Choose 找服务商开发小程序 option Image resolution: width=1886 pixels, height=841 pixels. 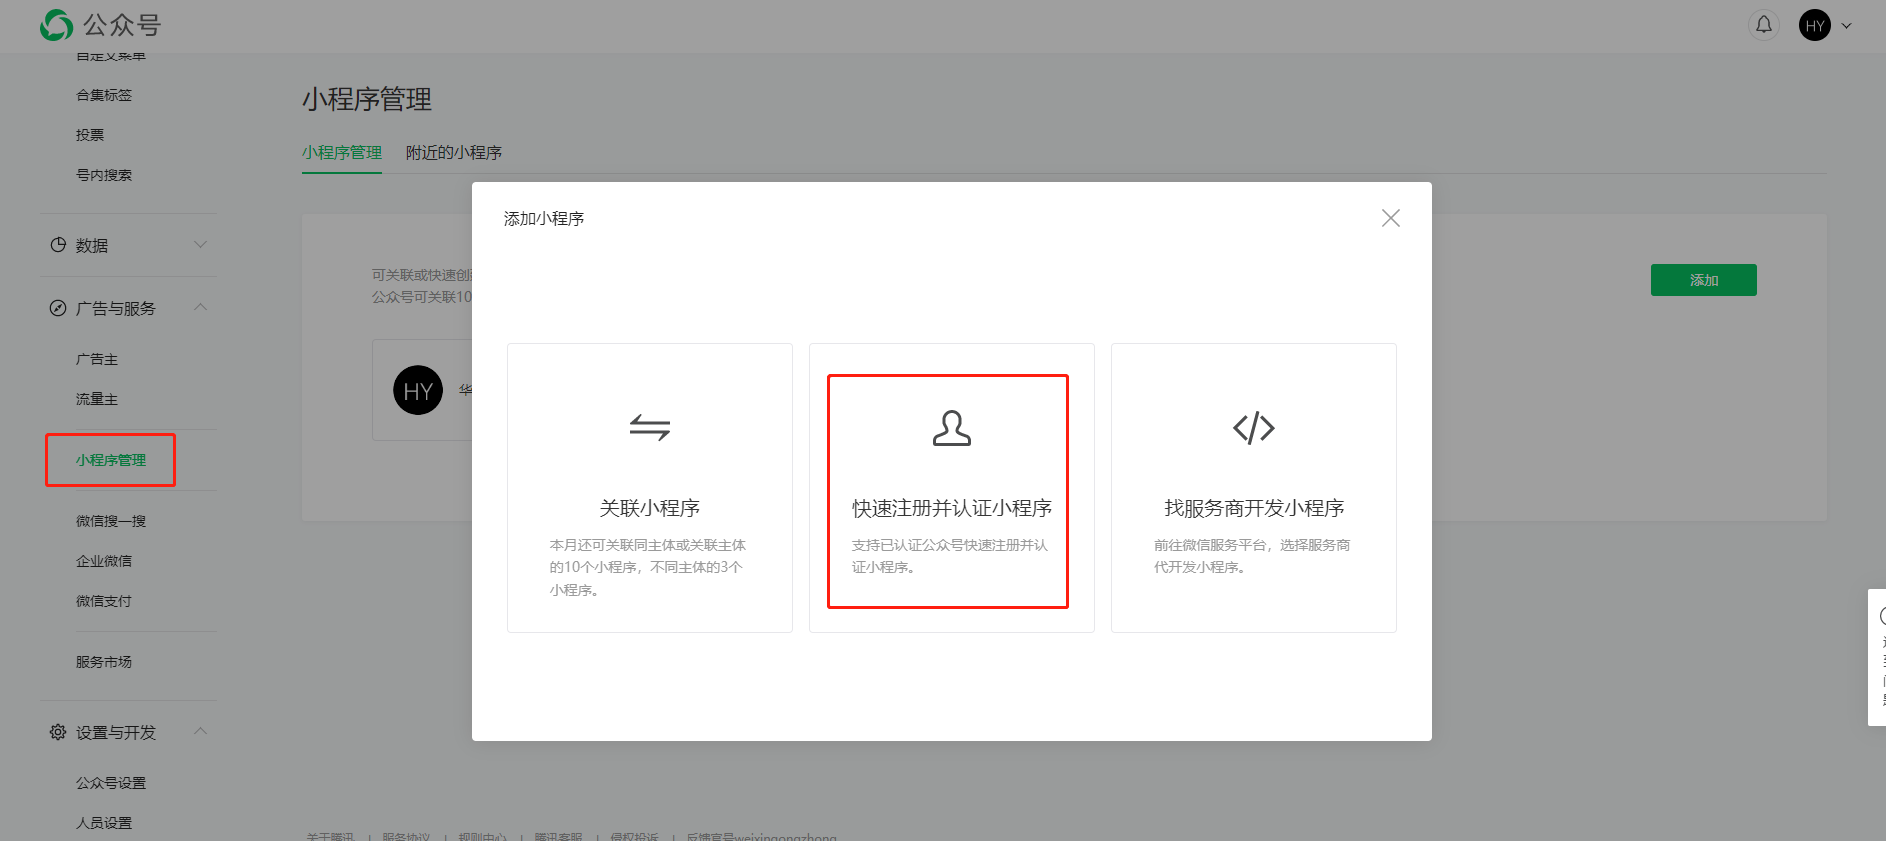click(x=1254, y=488)
